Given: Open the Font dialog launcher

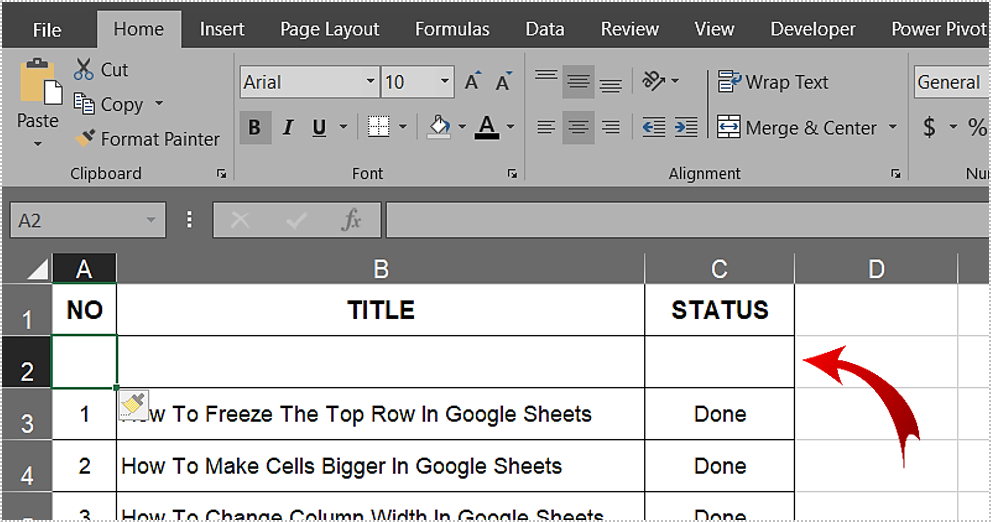Looking at the screenshot, I should 512,173.
